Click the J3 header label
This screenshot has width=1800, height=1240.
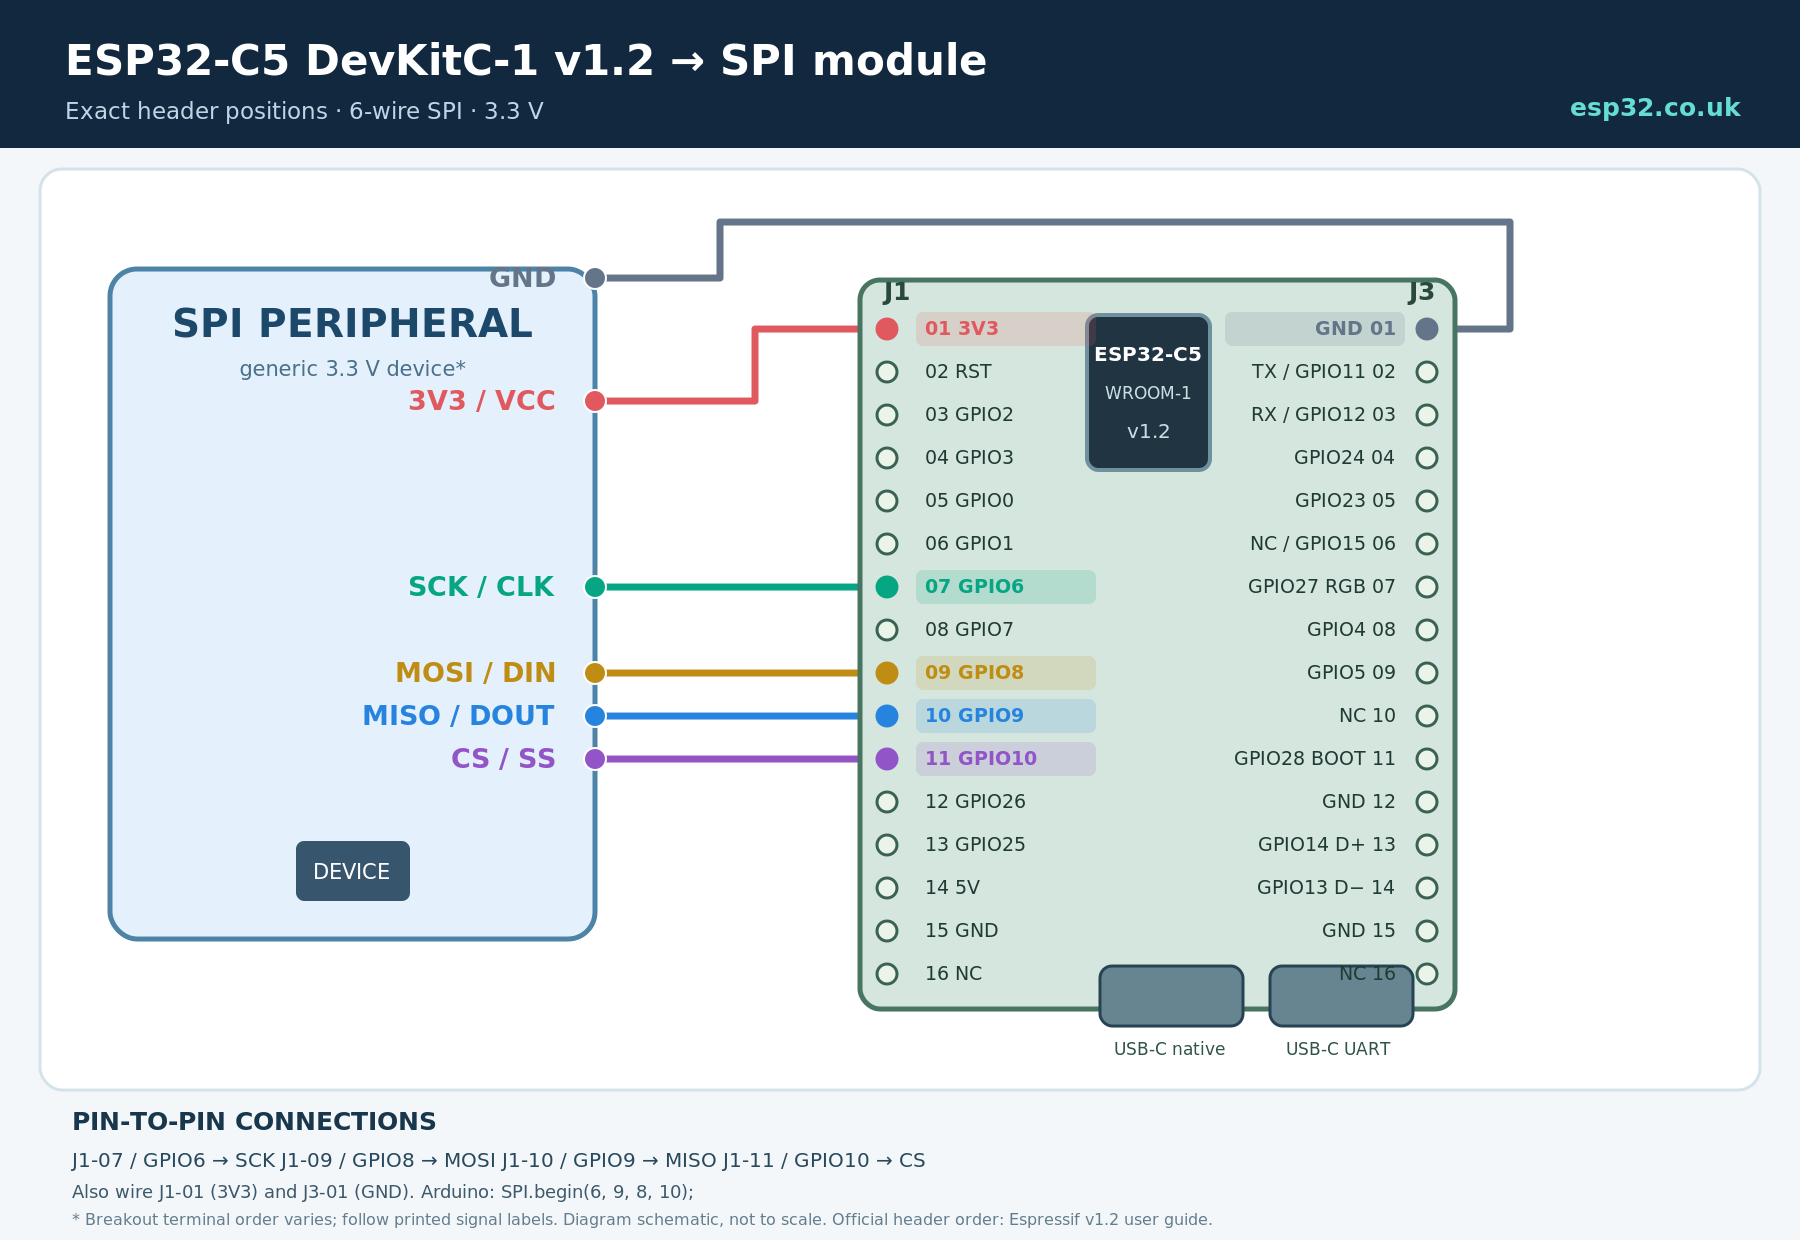point(1421,292)
